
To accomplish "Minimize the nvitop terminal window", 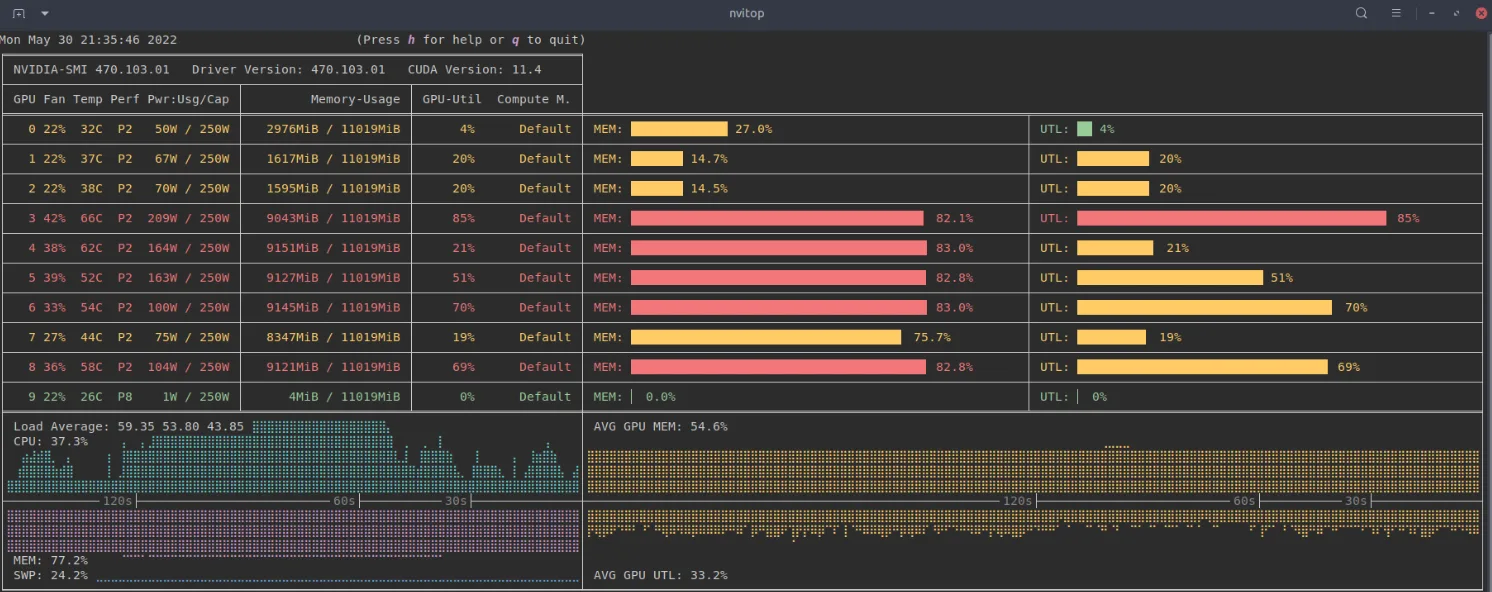I will tap(1432, 13).
